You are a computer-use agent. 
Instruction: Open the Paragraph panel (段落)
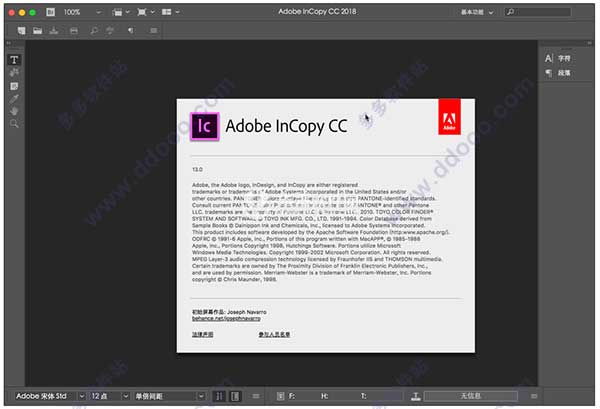[x=558, y=73]
